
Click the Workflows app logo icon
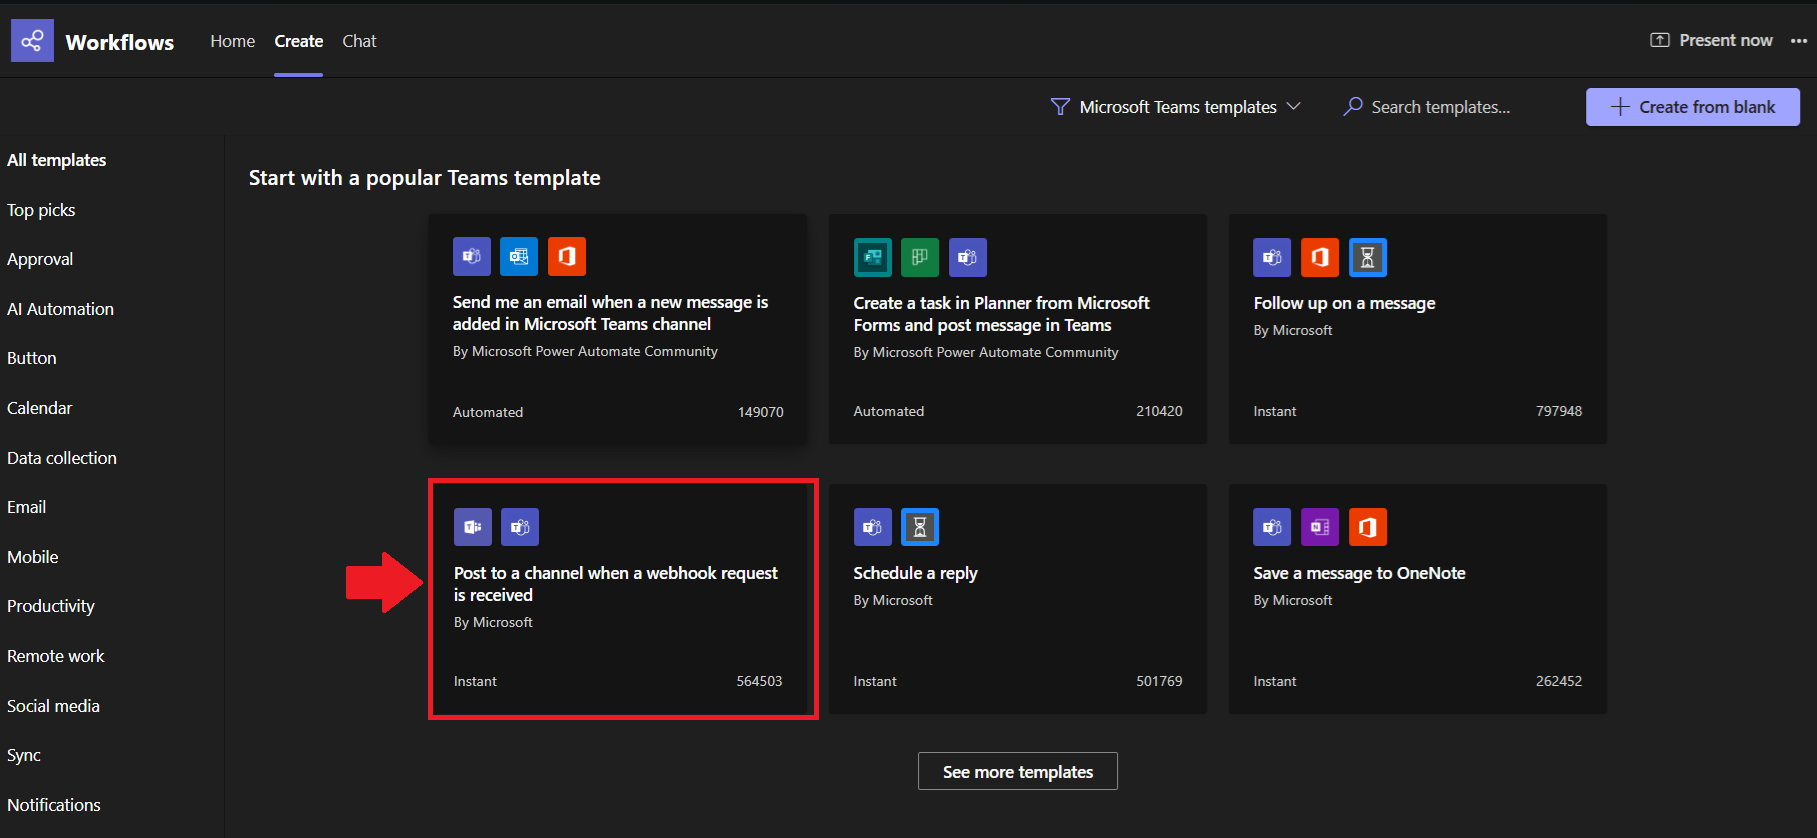click(x=32, y=41)
